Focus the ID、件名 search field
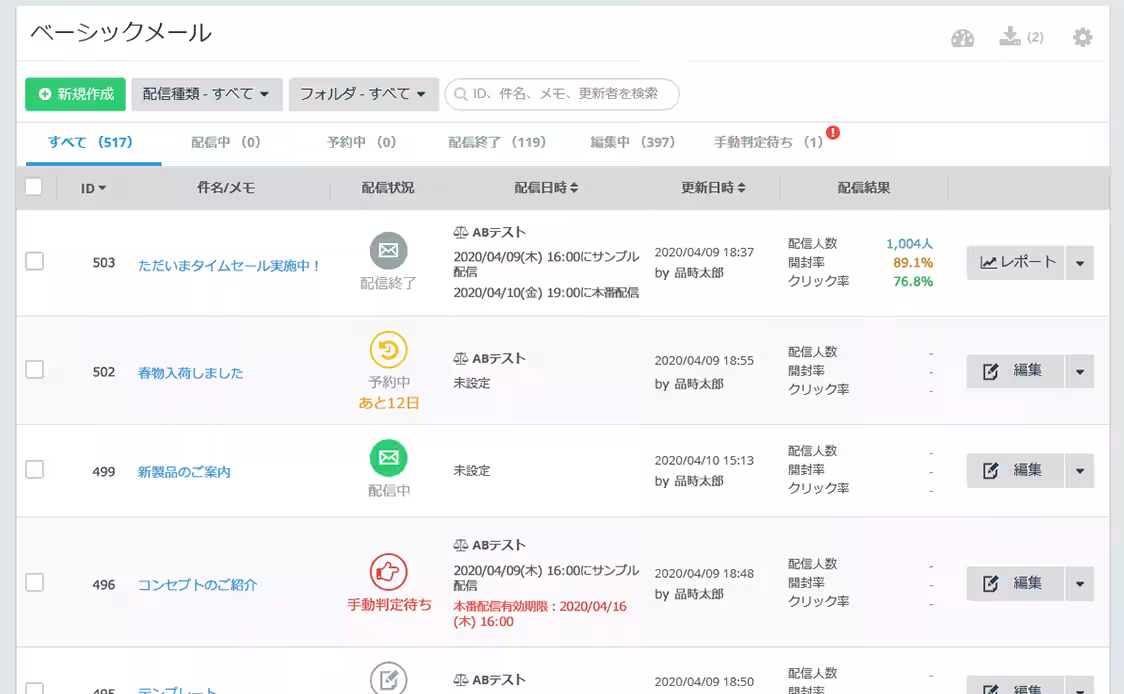1124x694 pixels. (x=565, y=94)
